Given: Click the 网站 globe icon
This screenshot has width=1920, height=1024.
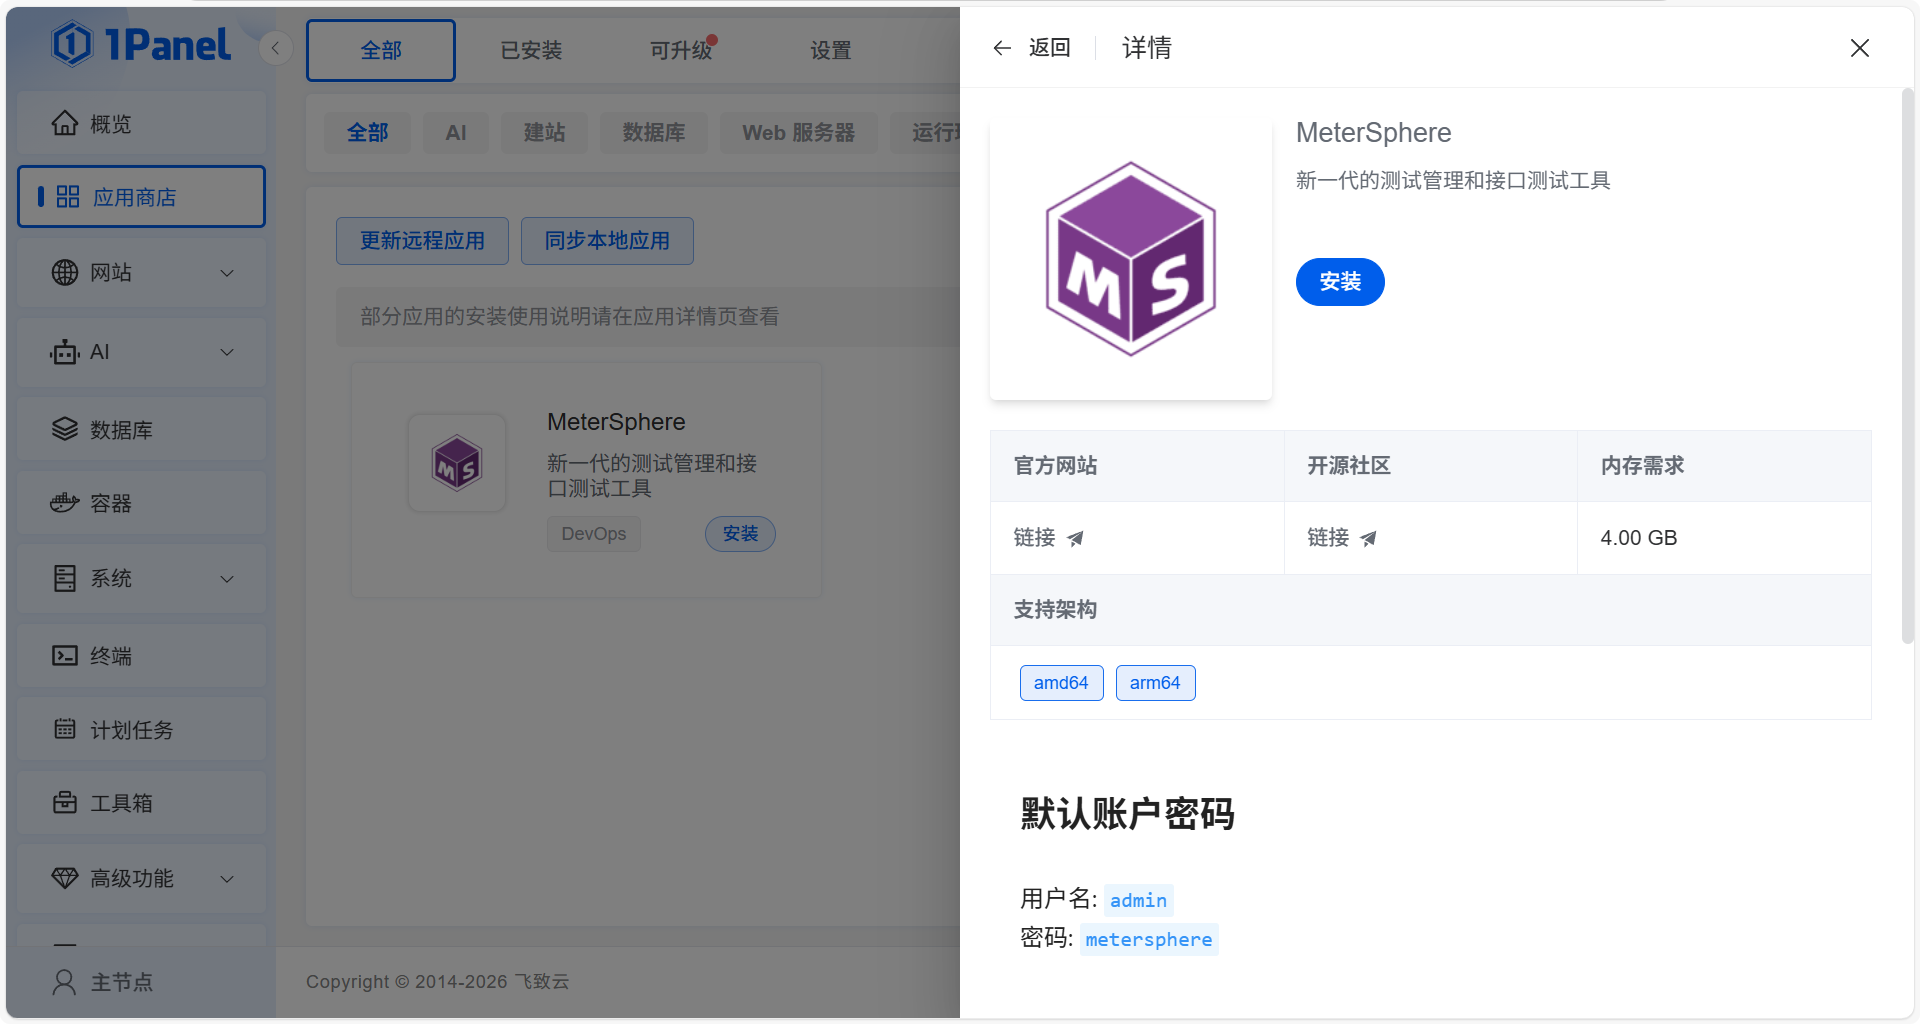Looking at the screenshot, I should [65, 272].
